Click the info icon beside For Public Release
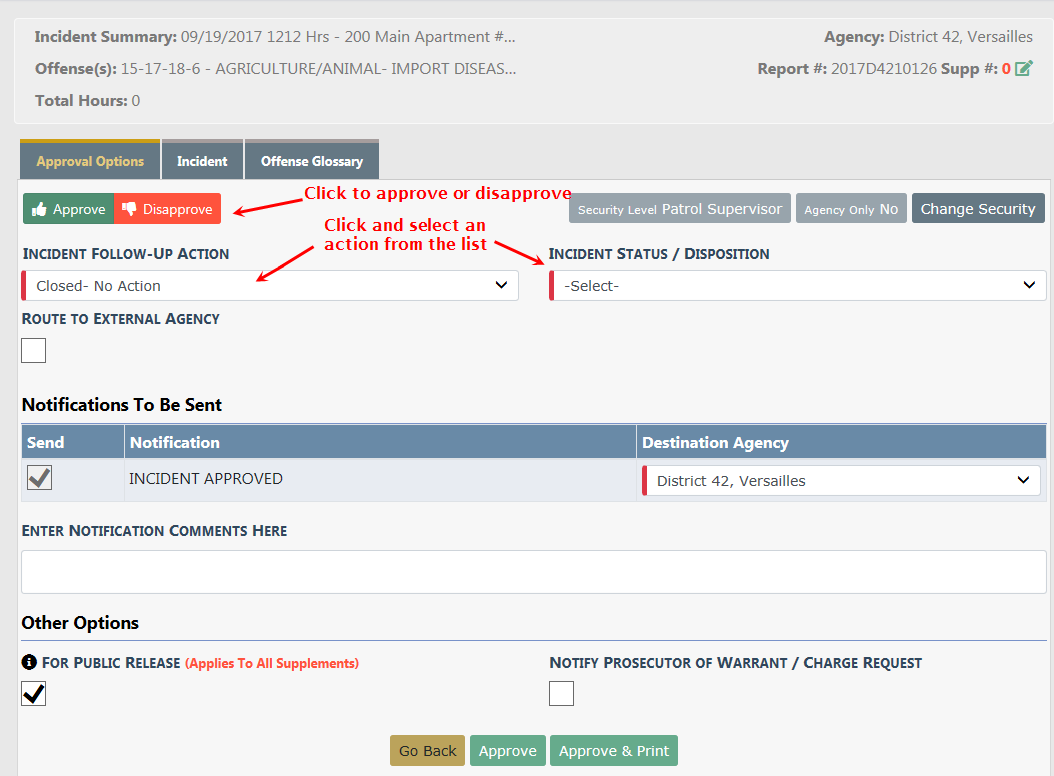1054x776 pixels. pyautogui.click(x=29, y=662)
